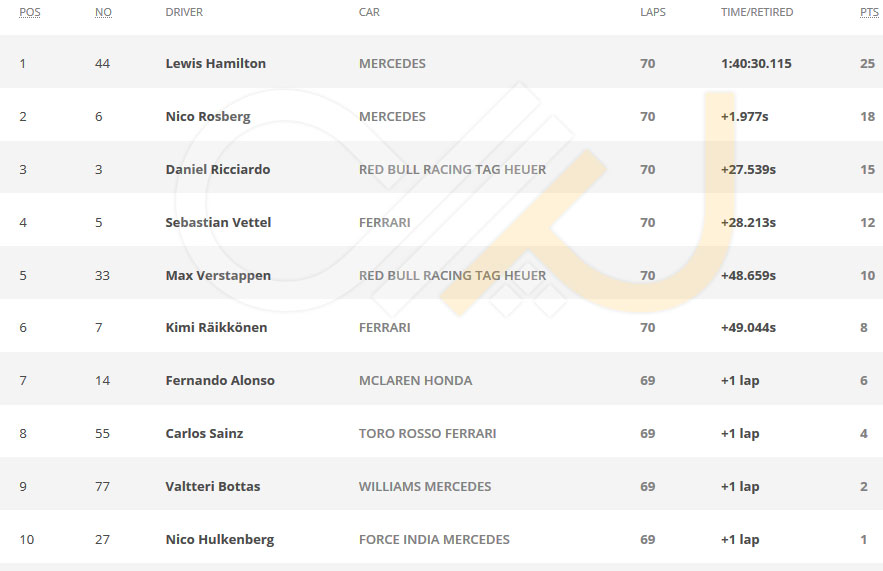Open Carlos Sainz driver entry
Image resolution: width=883 pixels, height=571 pixels.
[204, 434]
